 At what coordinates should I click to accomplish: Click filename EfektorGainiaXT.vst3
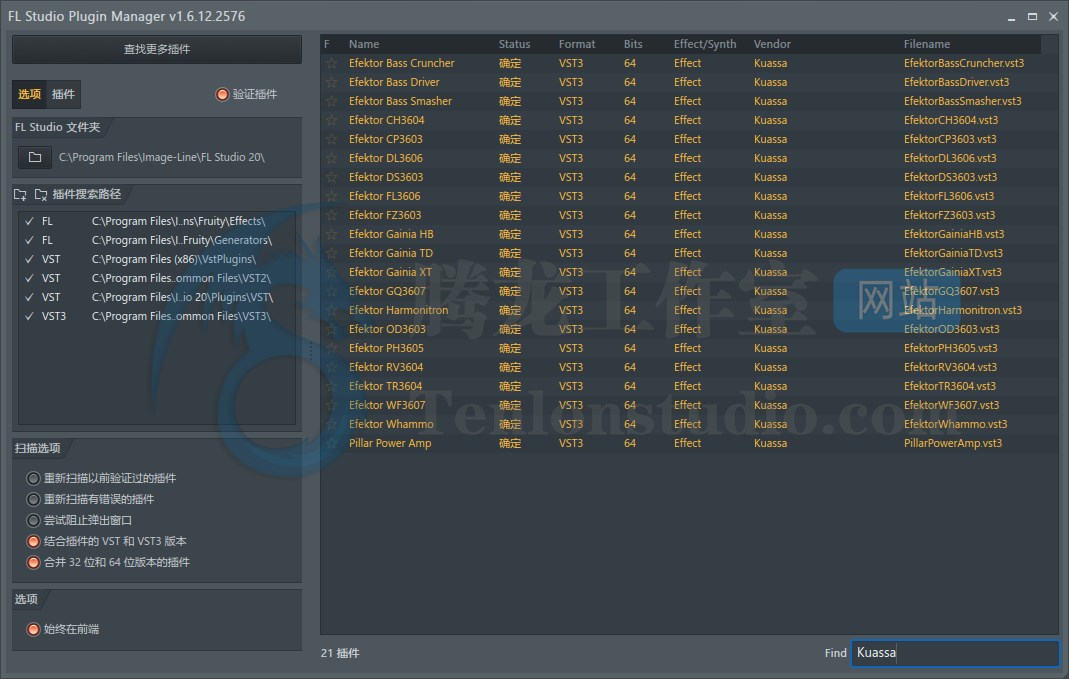(952, 273)
